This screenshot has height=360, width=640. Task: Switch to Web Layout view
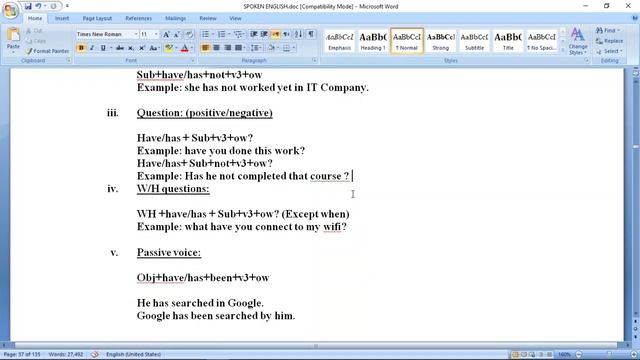(x=532, y=354)
